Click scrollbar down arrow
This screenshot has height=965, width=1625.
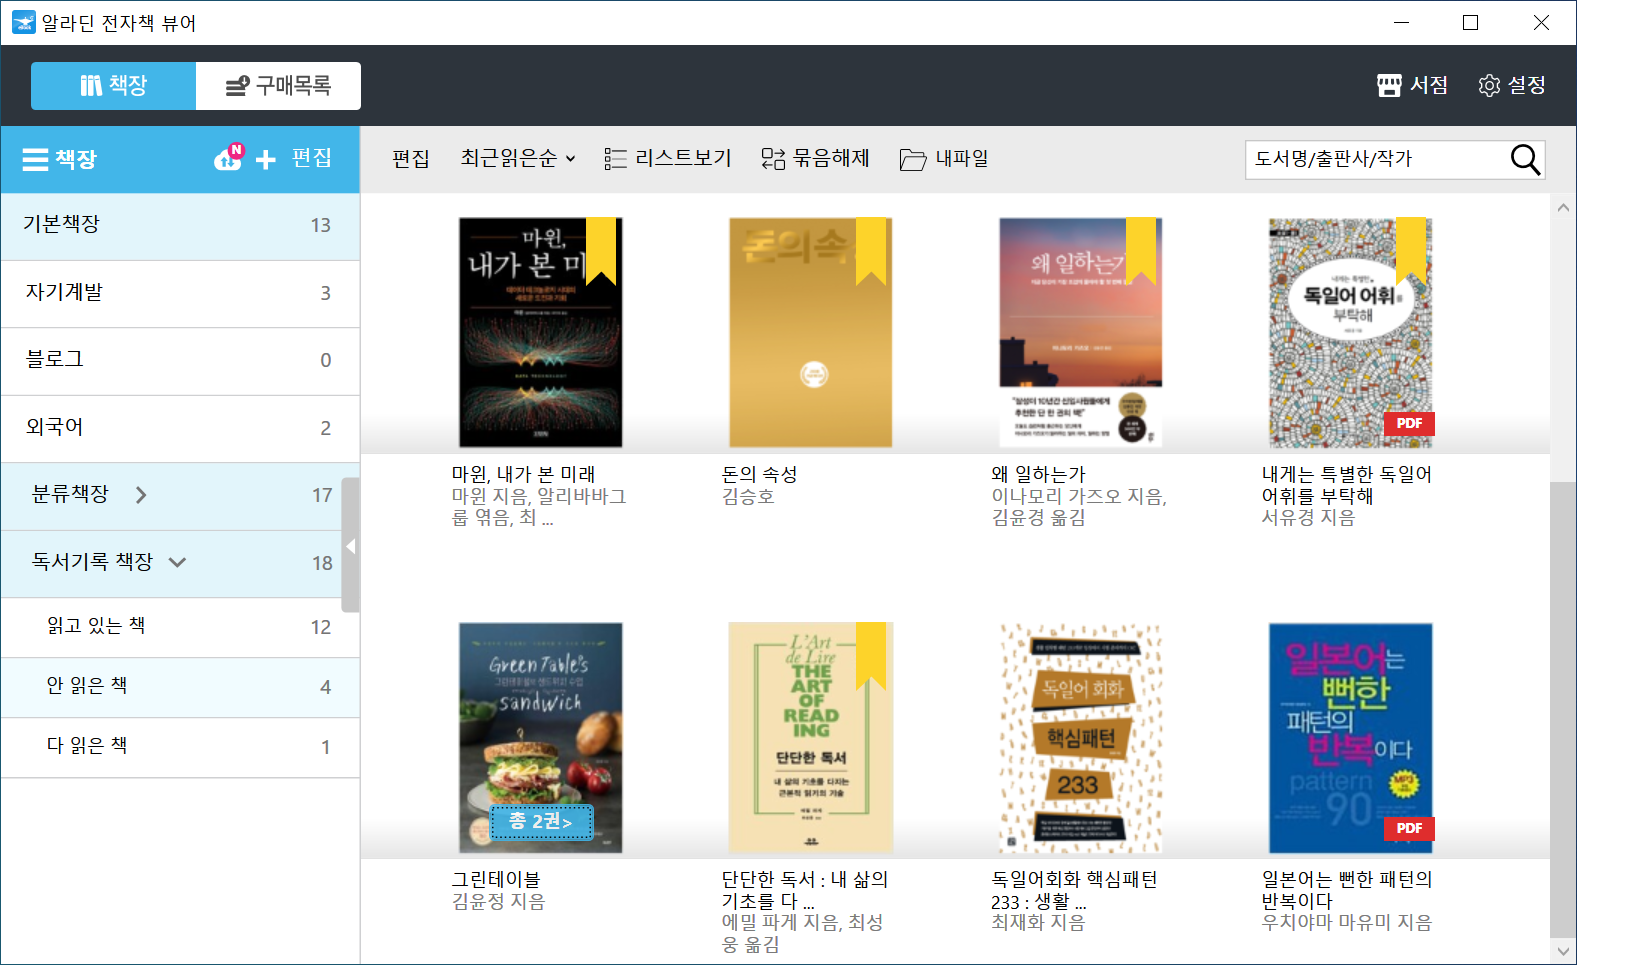(1563, 952)
